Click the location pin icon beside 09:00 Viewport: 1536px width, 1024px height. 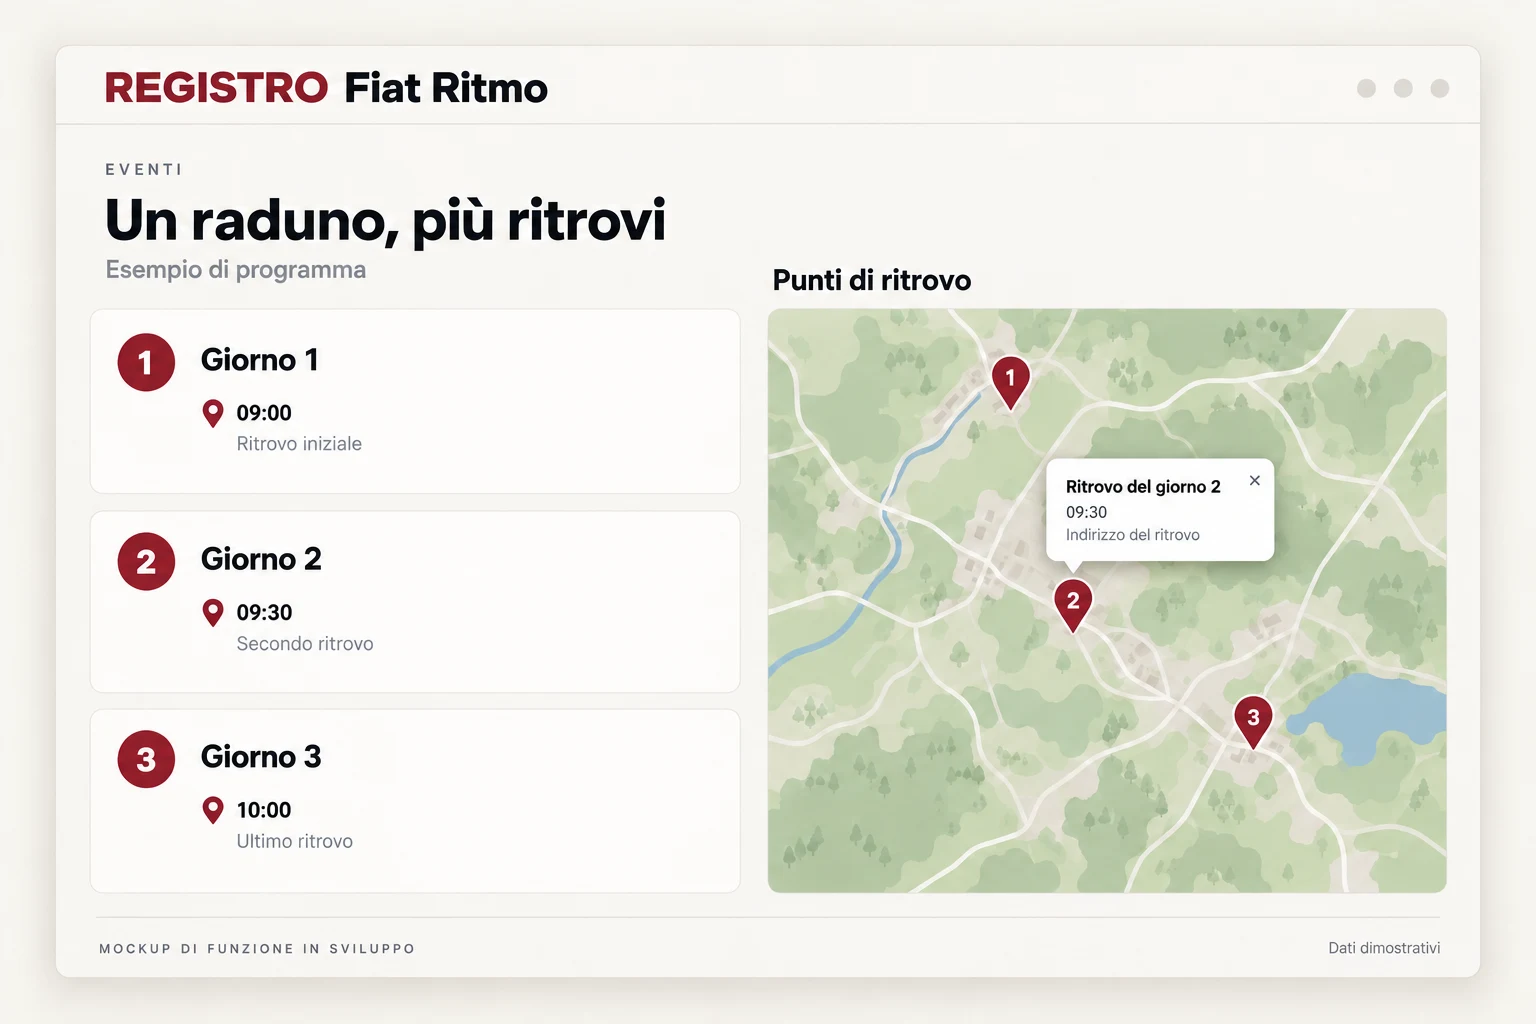coord(213,414)
